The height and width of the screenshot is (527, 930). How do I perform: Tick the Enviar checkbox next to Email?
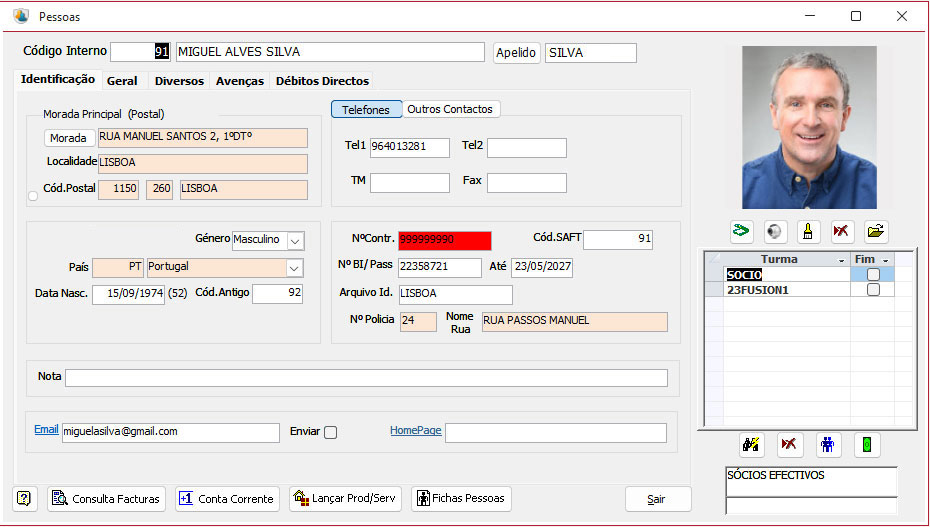pos(331,432)
